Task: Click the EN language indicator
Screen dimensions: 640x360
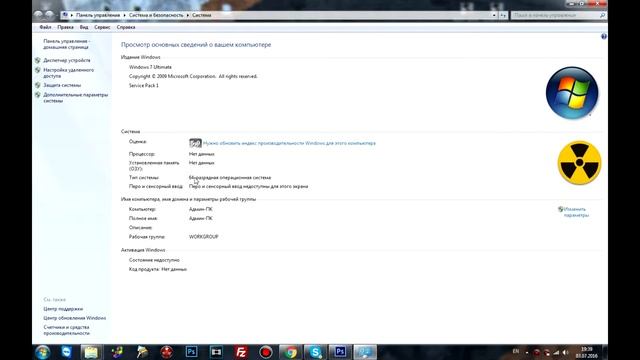Action: click(516, 351)
